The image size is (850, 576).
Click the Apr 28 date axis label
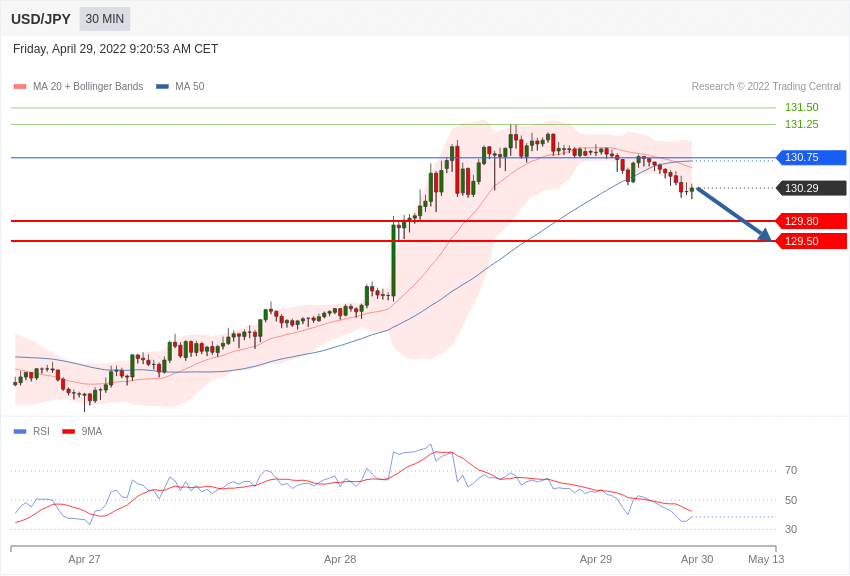pos(340,559)
